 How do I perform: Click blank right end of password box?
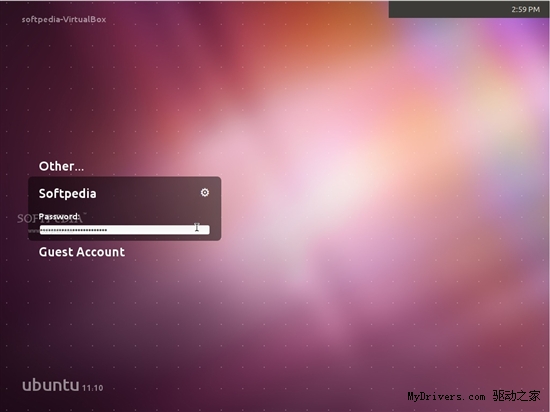tap(205, 230)
